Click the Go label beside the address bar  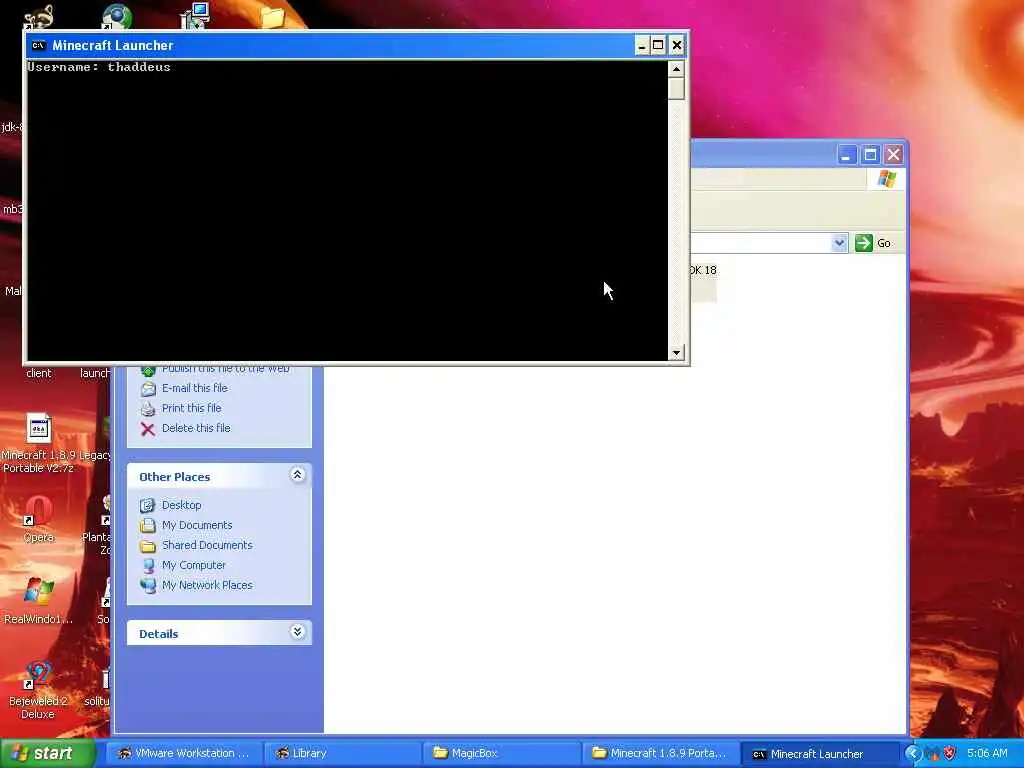[x=884, y=243]
